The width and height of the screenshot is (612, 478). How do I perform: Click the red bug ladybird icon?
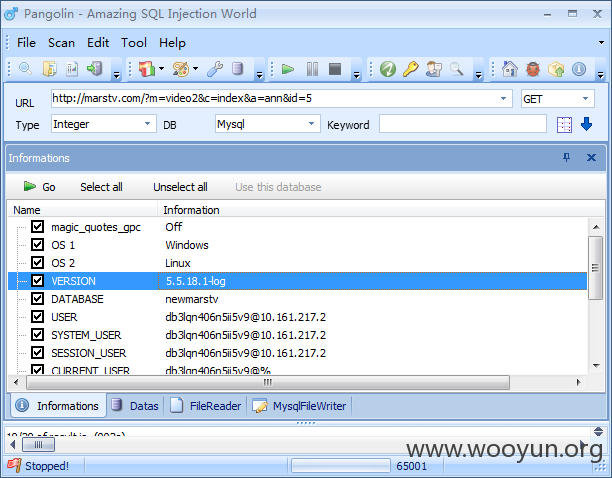point(533,69)
